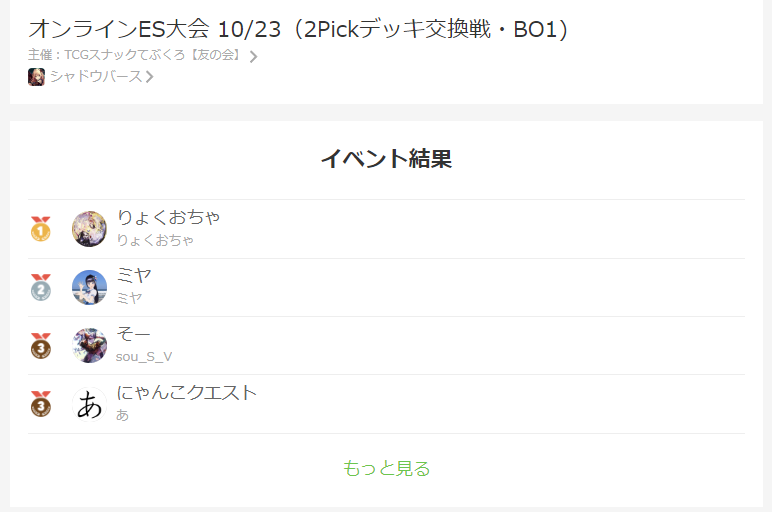Show more results with もっと見る

point(386,468)
